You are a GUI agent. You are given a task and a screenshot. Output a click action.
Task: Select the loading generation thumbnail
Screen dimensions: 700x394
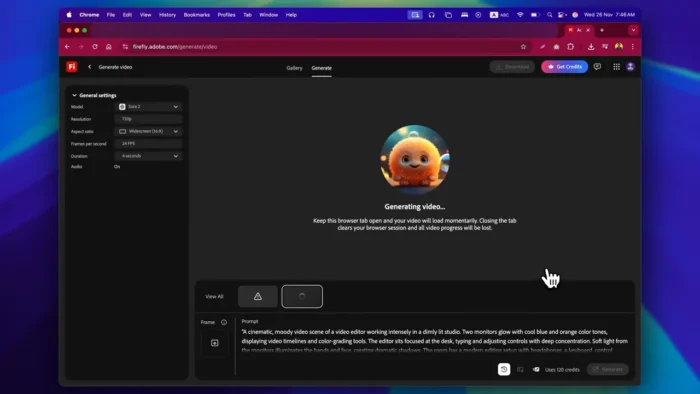[x=302, y=297]
